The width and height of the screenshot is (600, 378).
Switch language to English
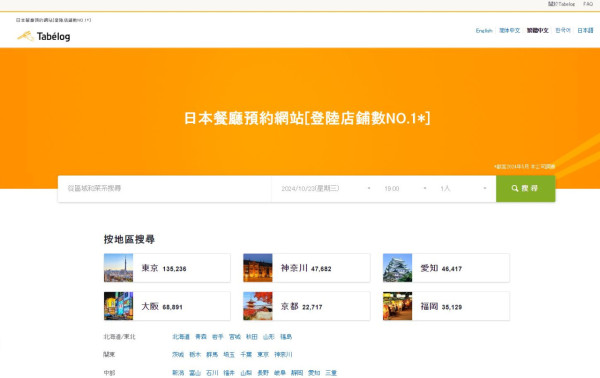coord(484,31)
